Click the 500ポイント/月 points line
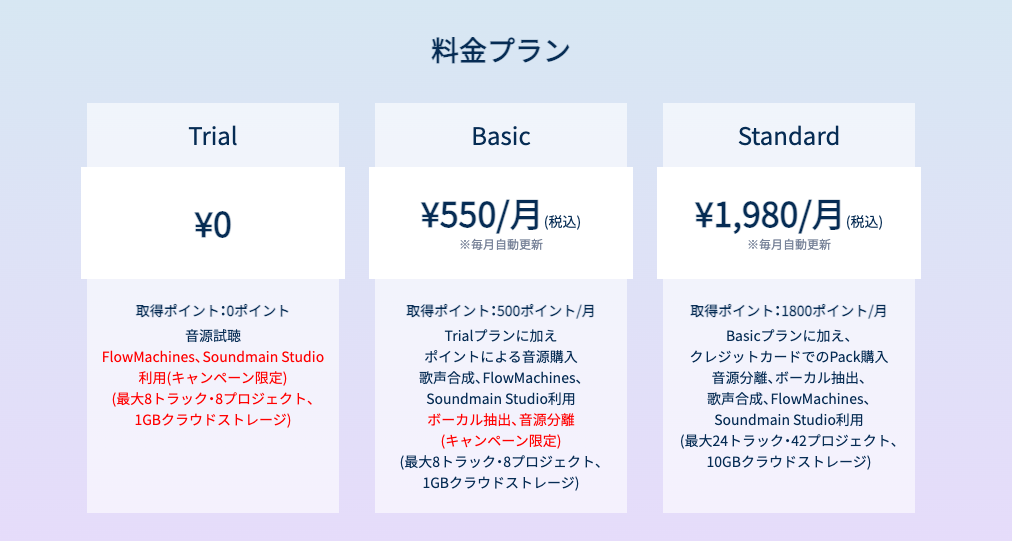Image resolution: width=1012 pixels, height=541 pixels. (x=501, y=311)
